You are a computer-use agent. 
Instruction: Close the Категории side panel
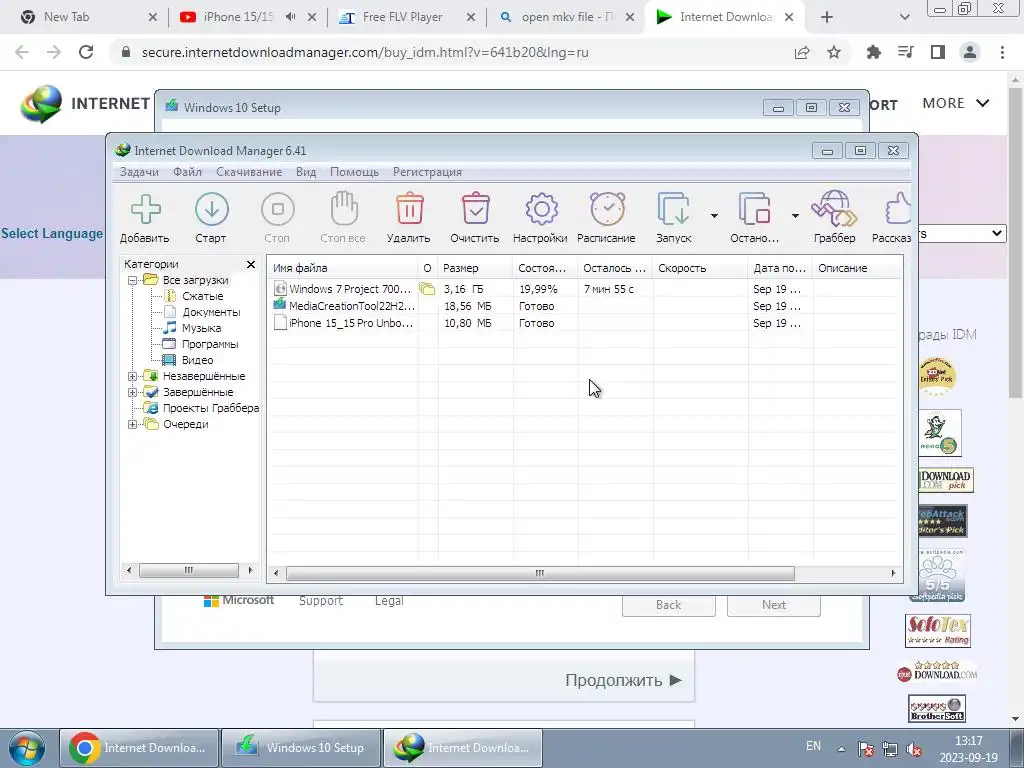coord(251,264)
